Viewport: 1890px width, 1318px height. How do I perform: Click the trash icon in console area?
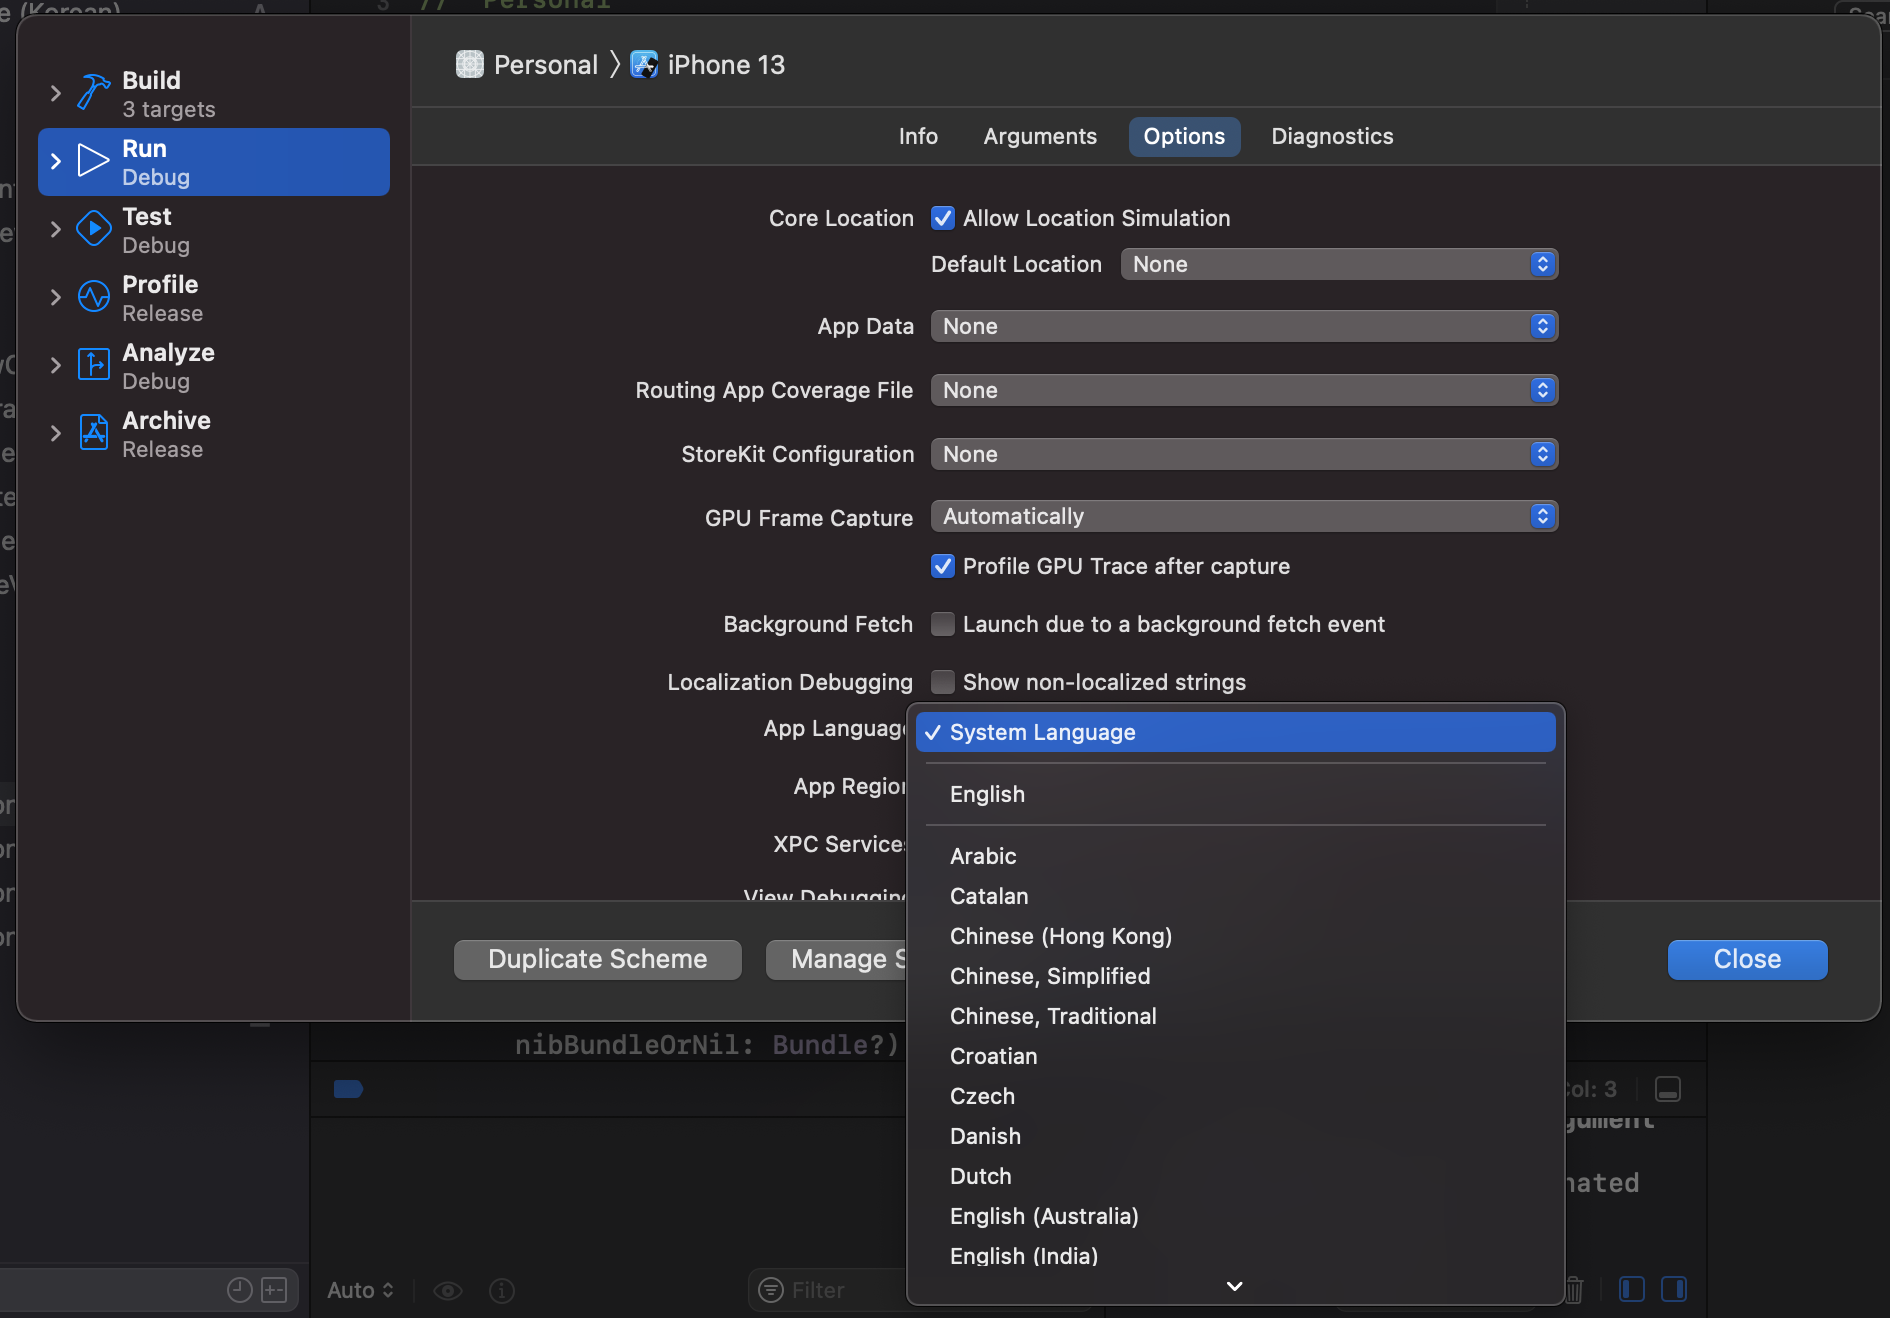point(1574,1290)
